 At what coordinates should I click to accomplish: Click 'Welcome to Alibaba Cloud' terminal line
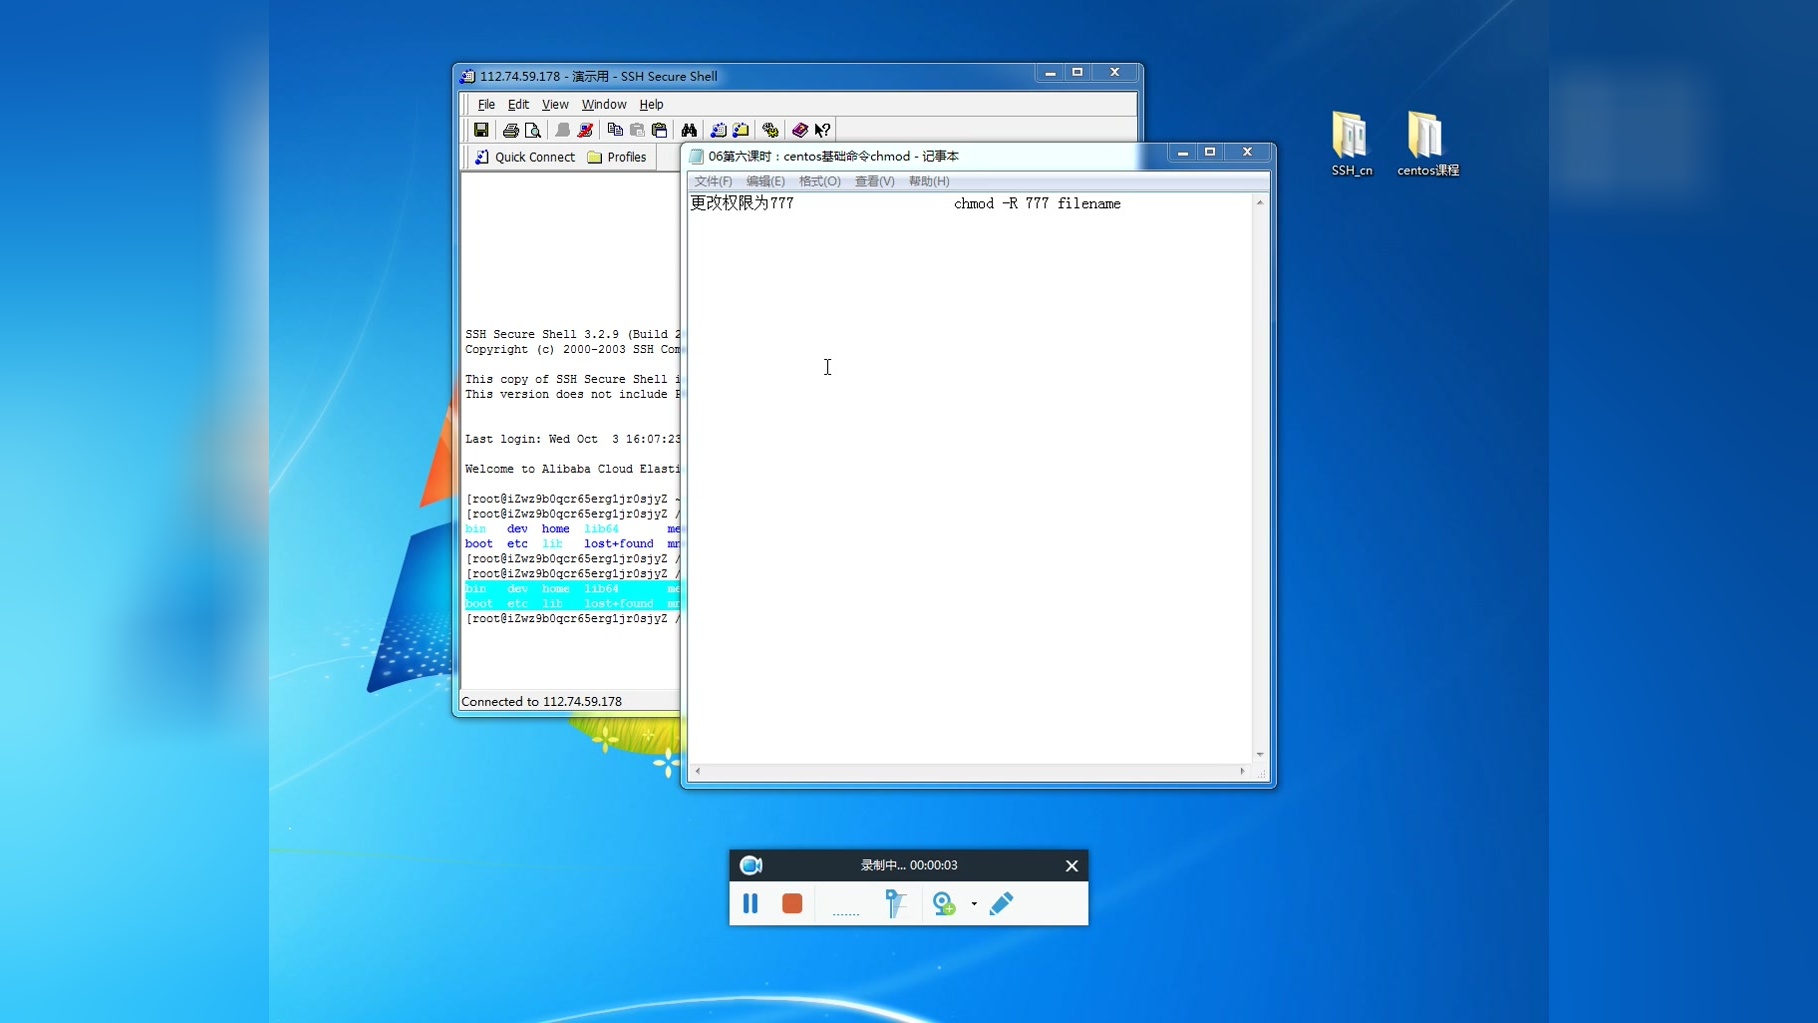572,469
